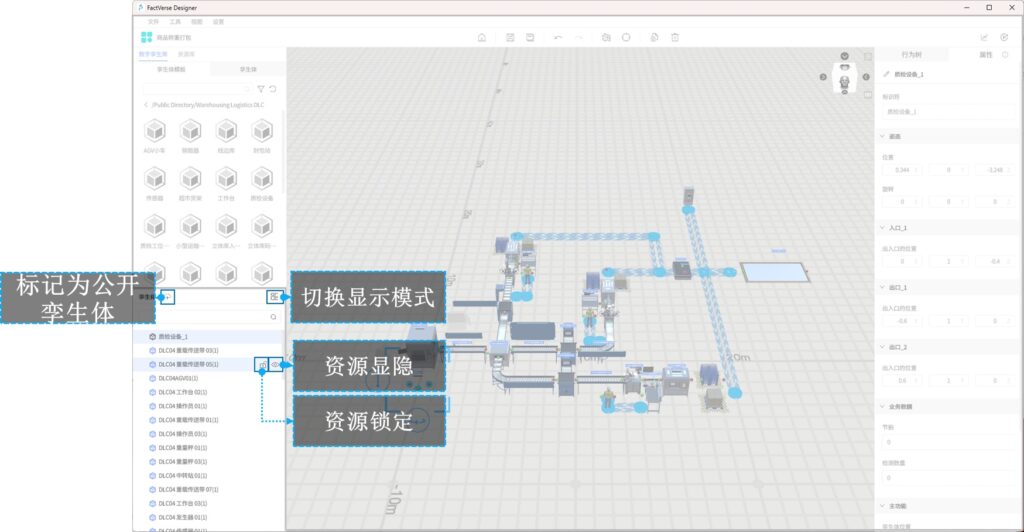Switch to the 孪生体 sub-tab
The height and width of the screenshot is (532, 1024).
coord(247,69)
